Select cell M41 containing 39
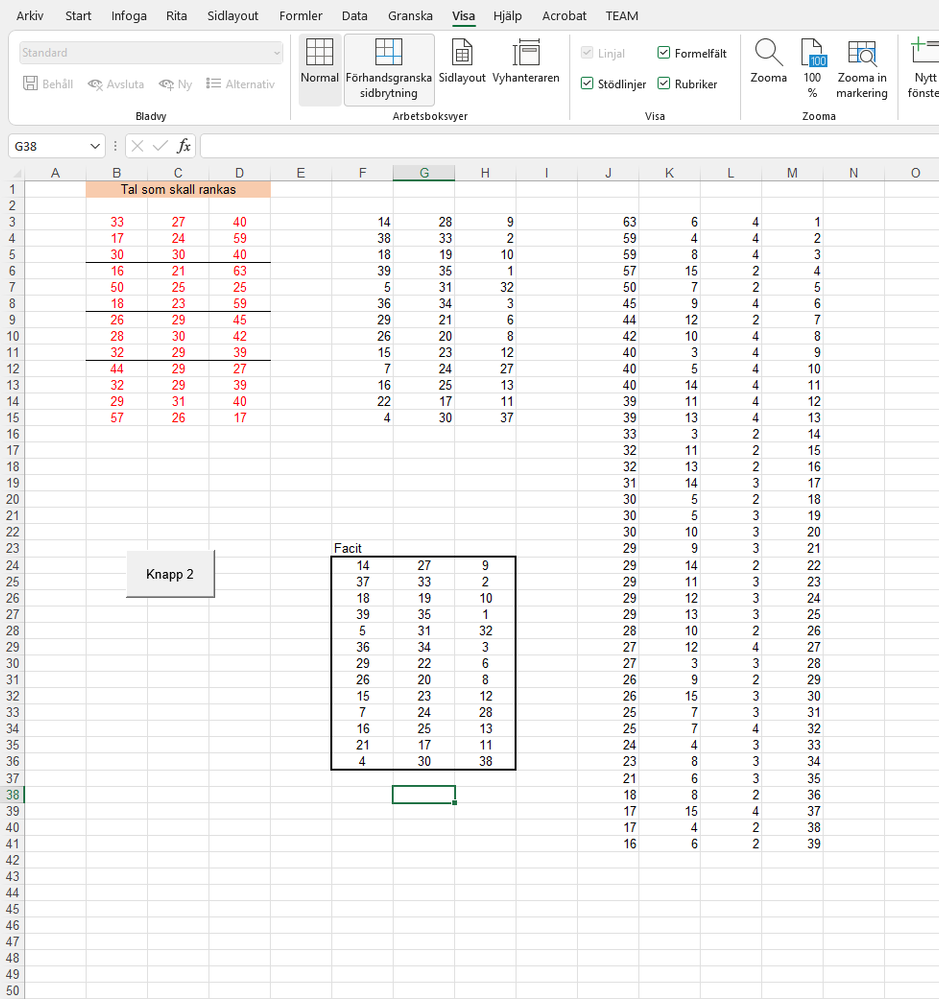Image resolution: width=939 pixels, height=999 pixels. tap(792, 844)
